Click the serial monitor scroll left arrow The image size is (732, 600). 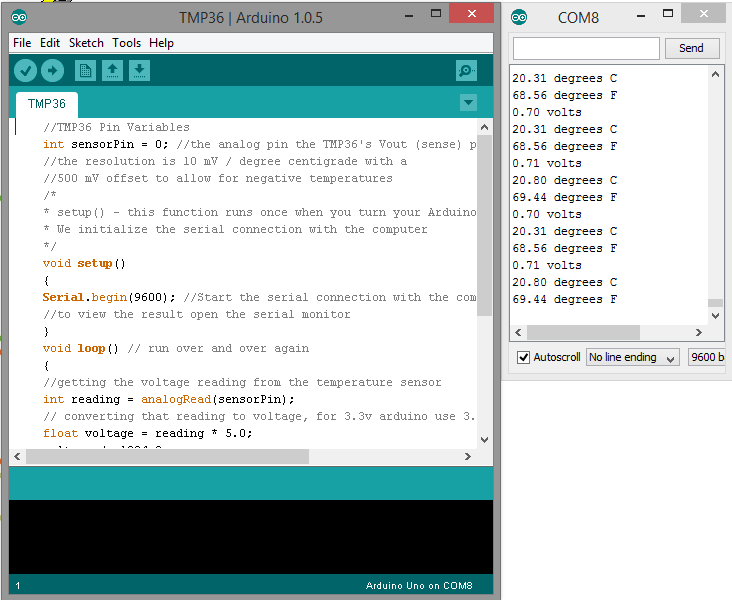tap(518, 332)
